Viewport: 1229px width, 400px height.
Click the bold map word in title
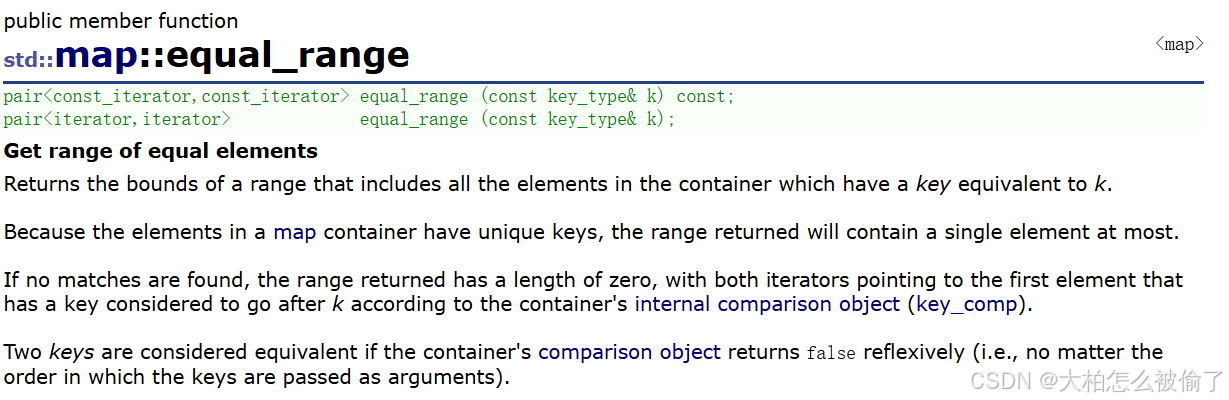point(95,56)
